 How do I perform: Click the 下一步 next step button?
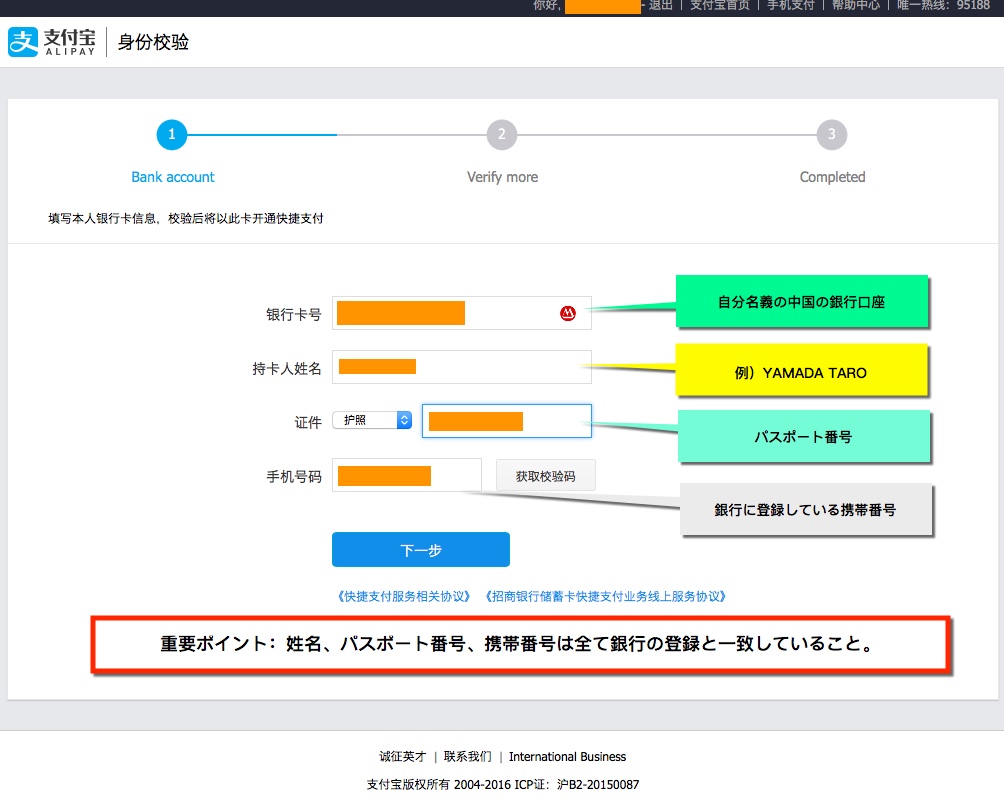click(x=421, y=550)
